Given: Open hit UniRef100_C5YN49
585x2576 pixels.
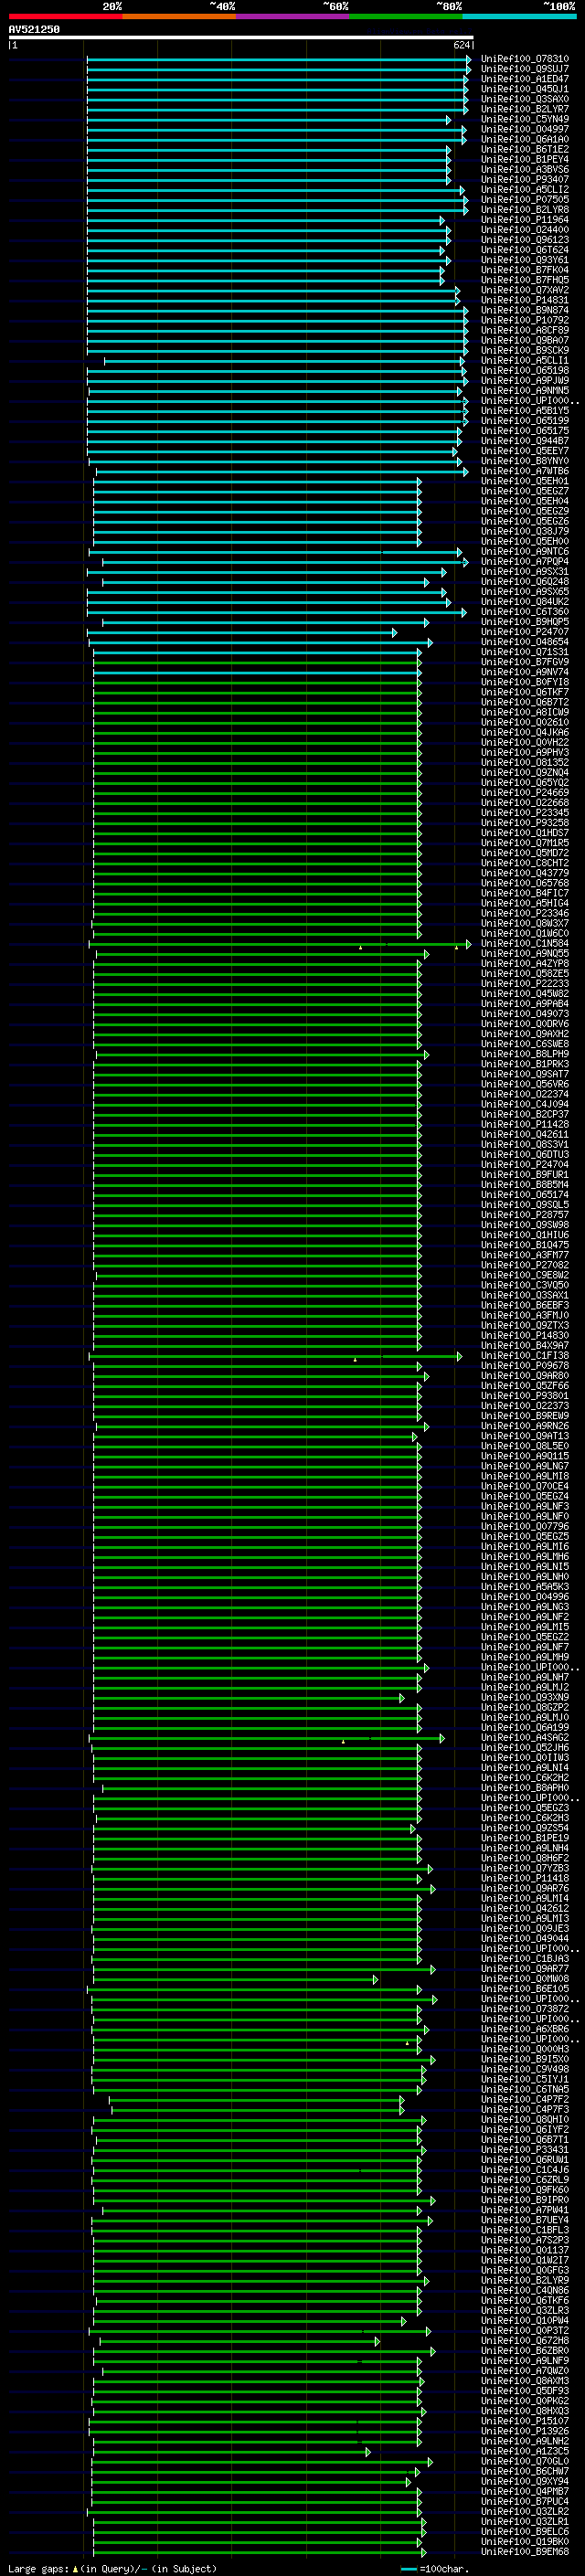Looking at the screenshot, I should pyautogui.click(x=525, y=119).
